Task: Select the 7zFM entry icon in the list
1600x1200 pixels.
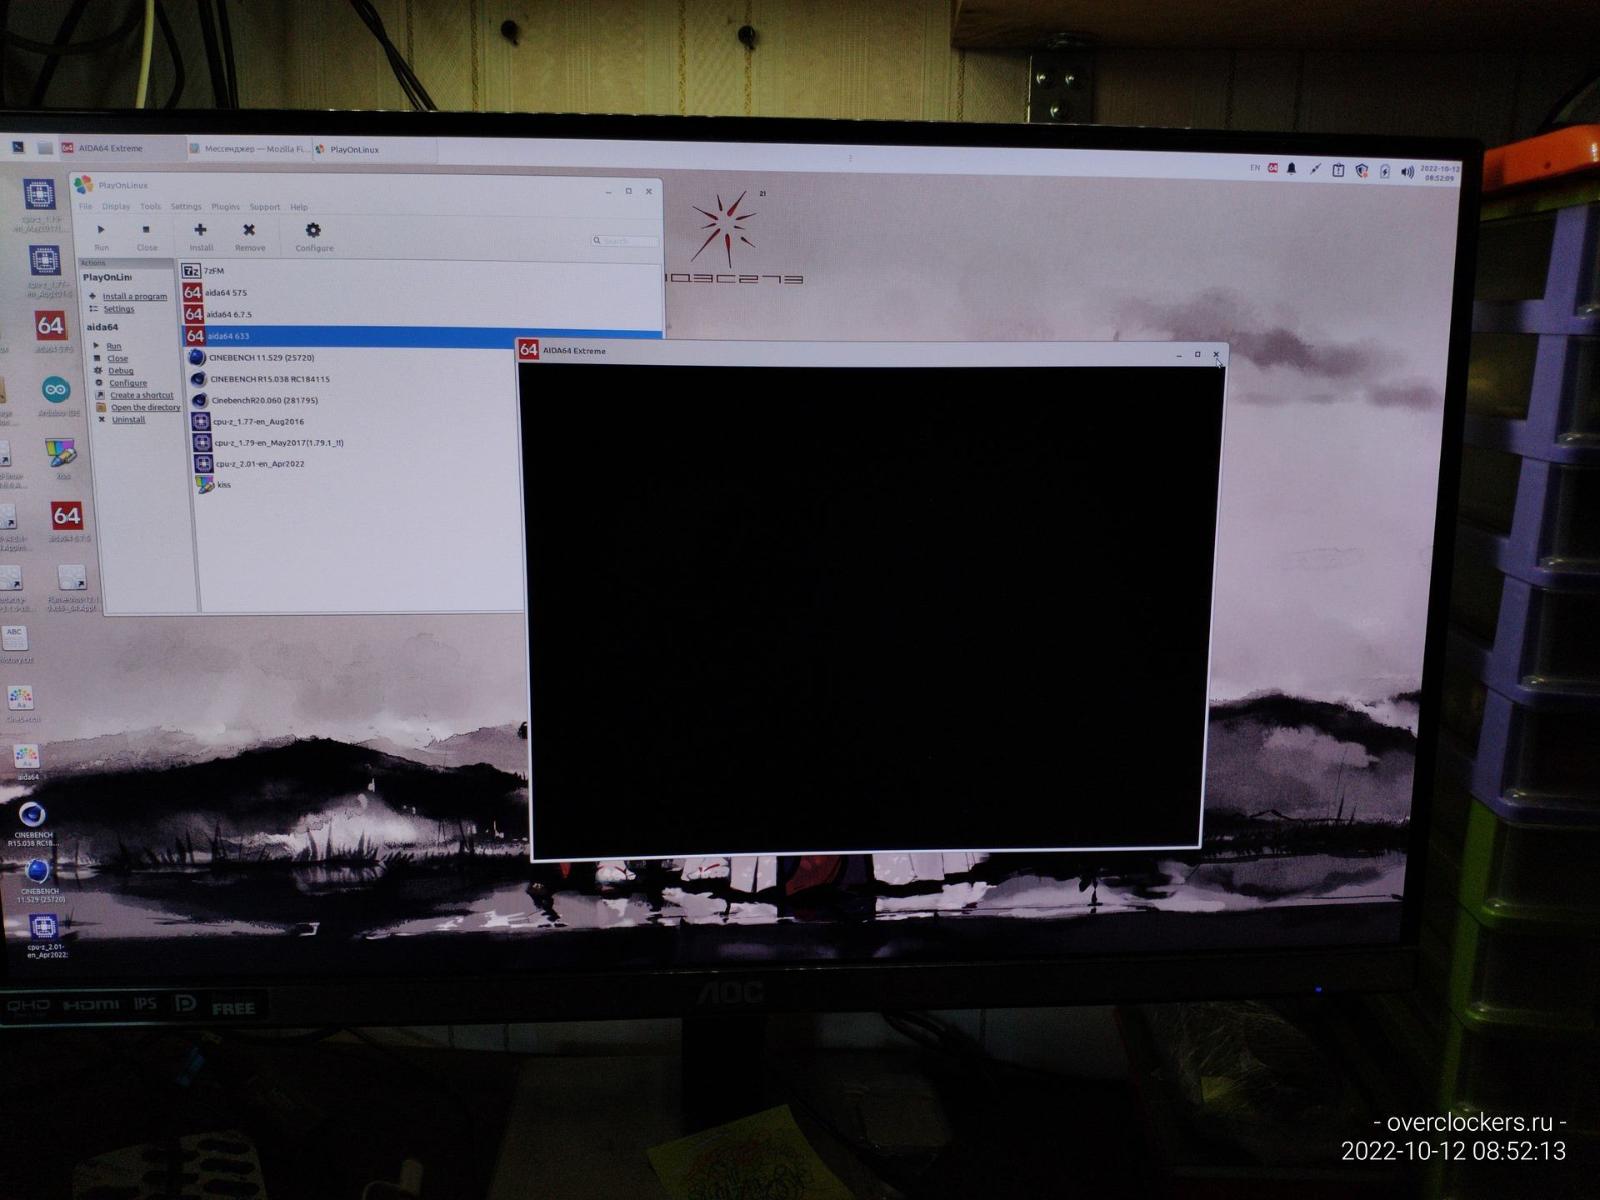Action: (190, 270)
